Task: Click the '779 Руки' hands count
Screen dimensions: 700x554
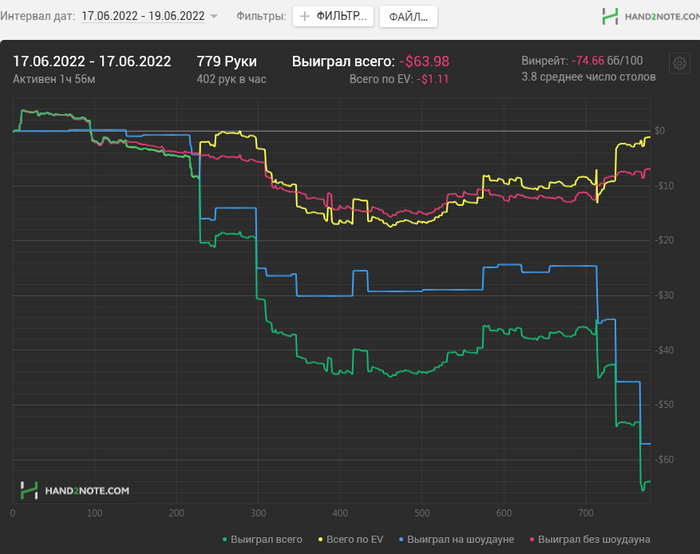Action: (x=227, y=61)
